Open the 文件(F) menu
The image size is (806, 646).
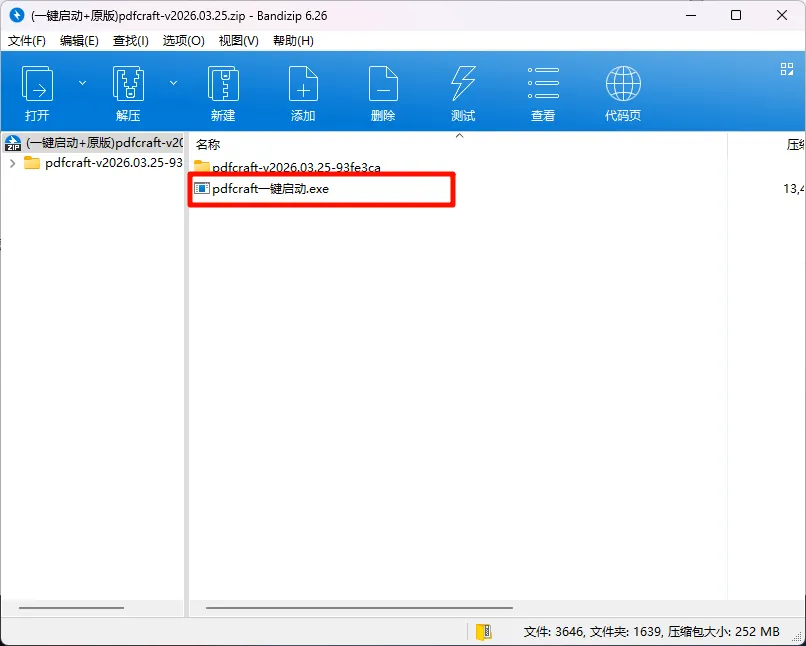coord(27,41)
